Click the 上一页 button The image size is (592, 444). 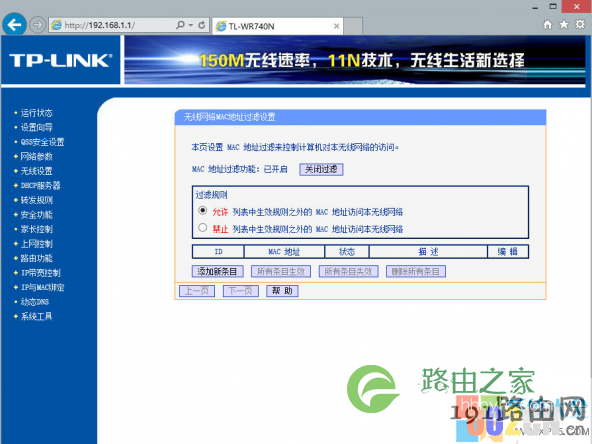(197, 291)
